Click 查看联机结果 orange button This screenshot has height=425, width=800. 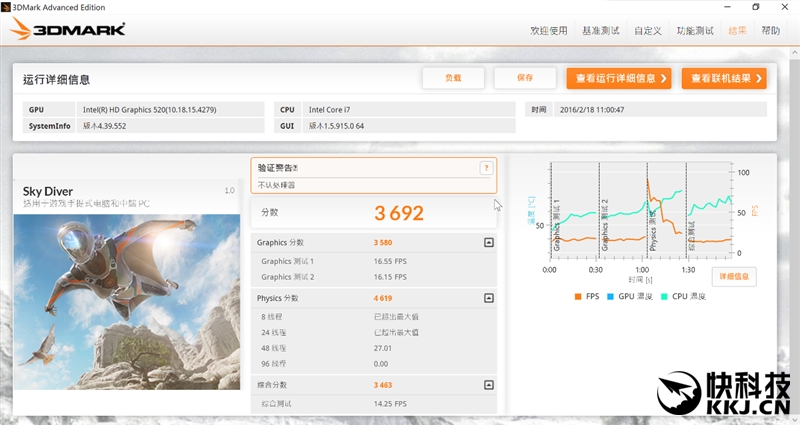point(724,78)
